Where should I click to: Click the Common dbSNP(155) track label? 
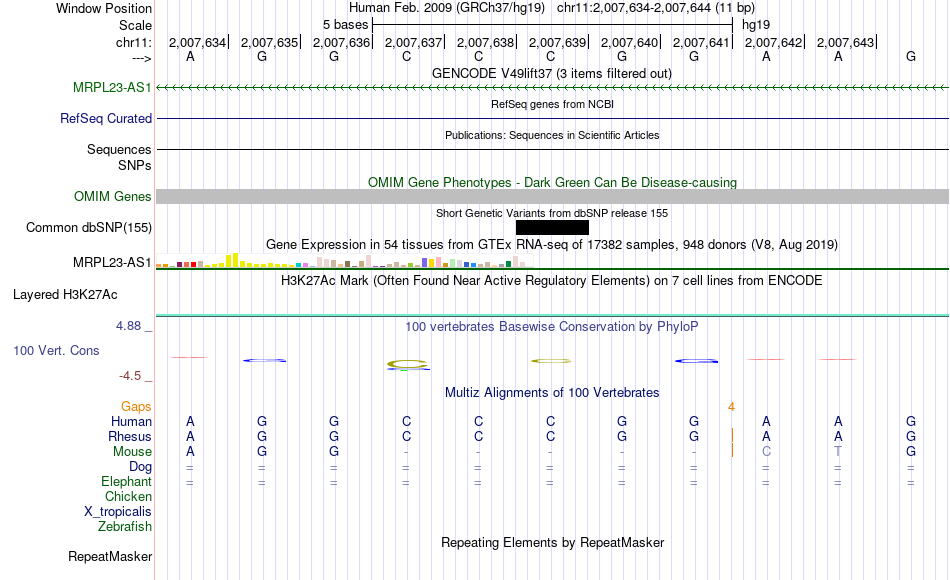click(89, 228)
